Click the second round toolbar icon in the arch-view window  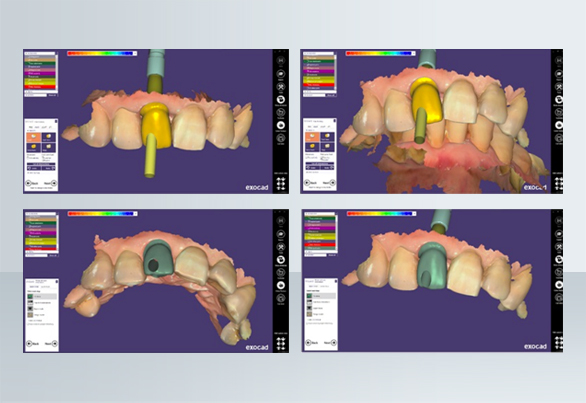281,234
